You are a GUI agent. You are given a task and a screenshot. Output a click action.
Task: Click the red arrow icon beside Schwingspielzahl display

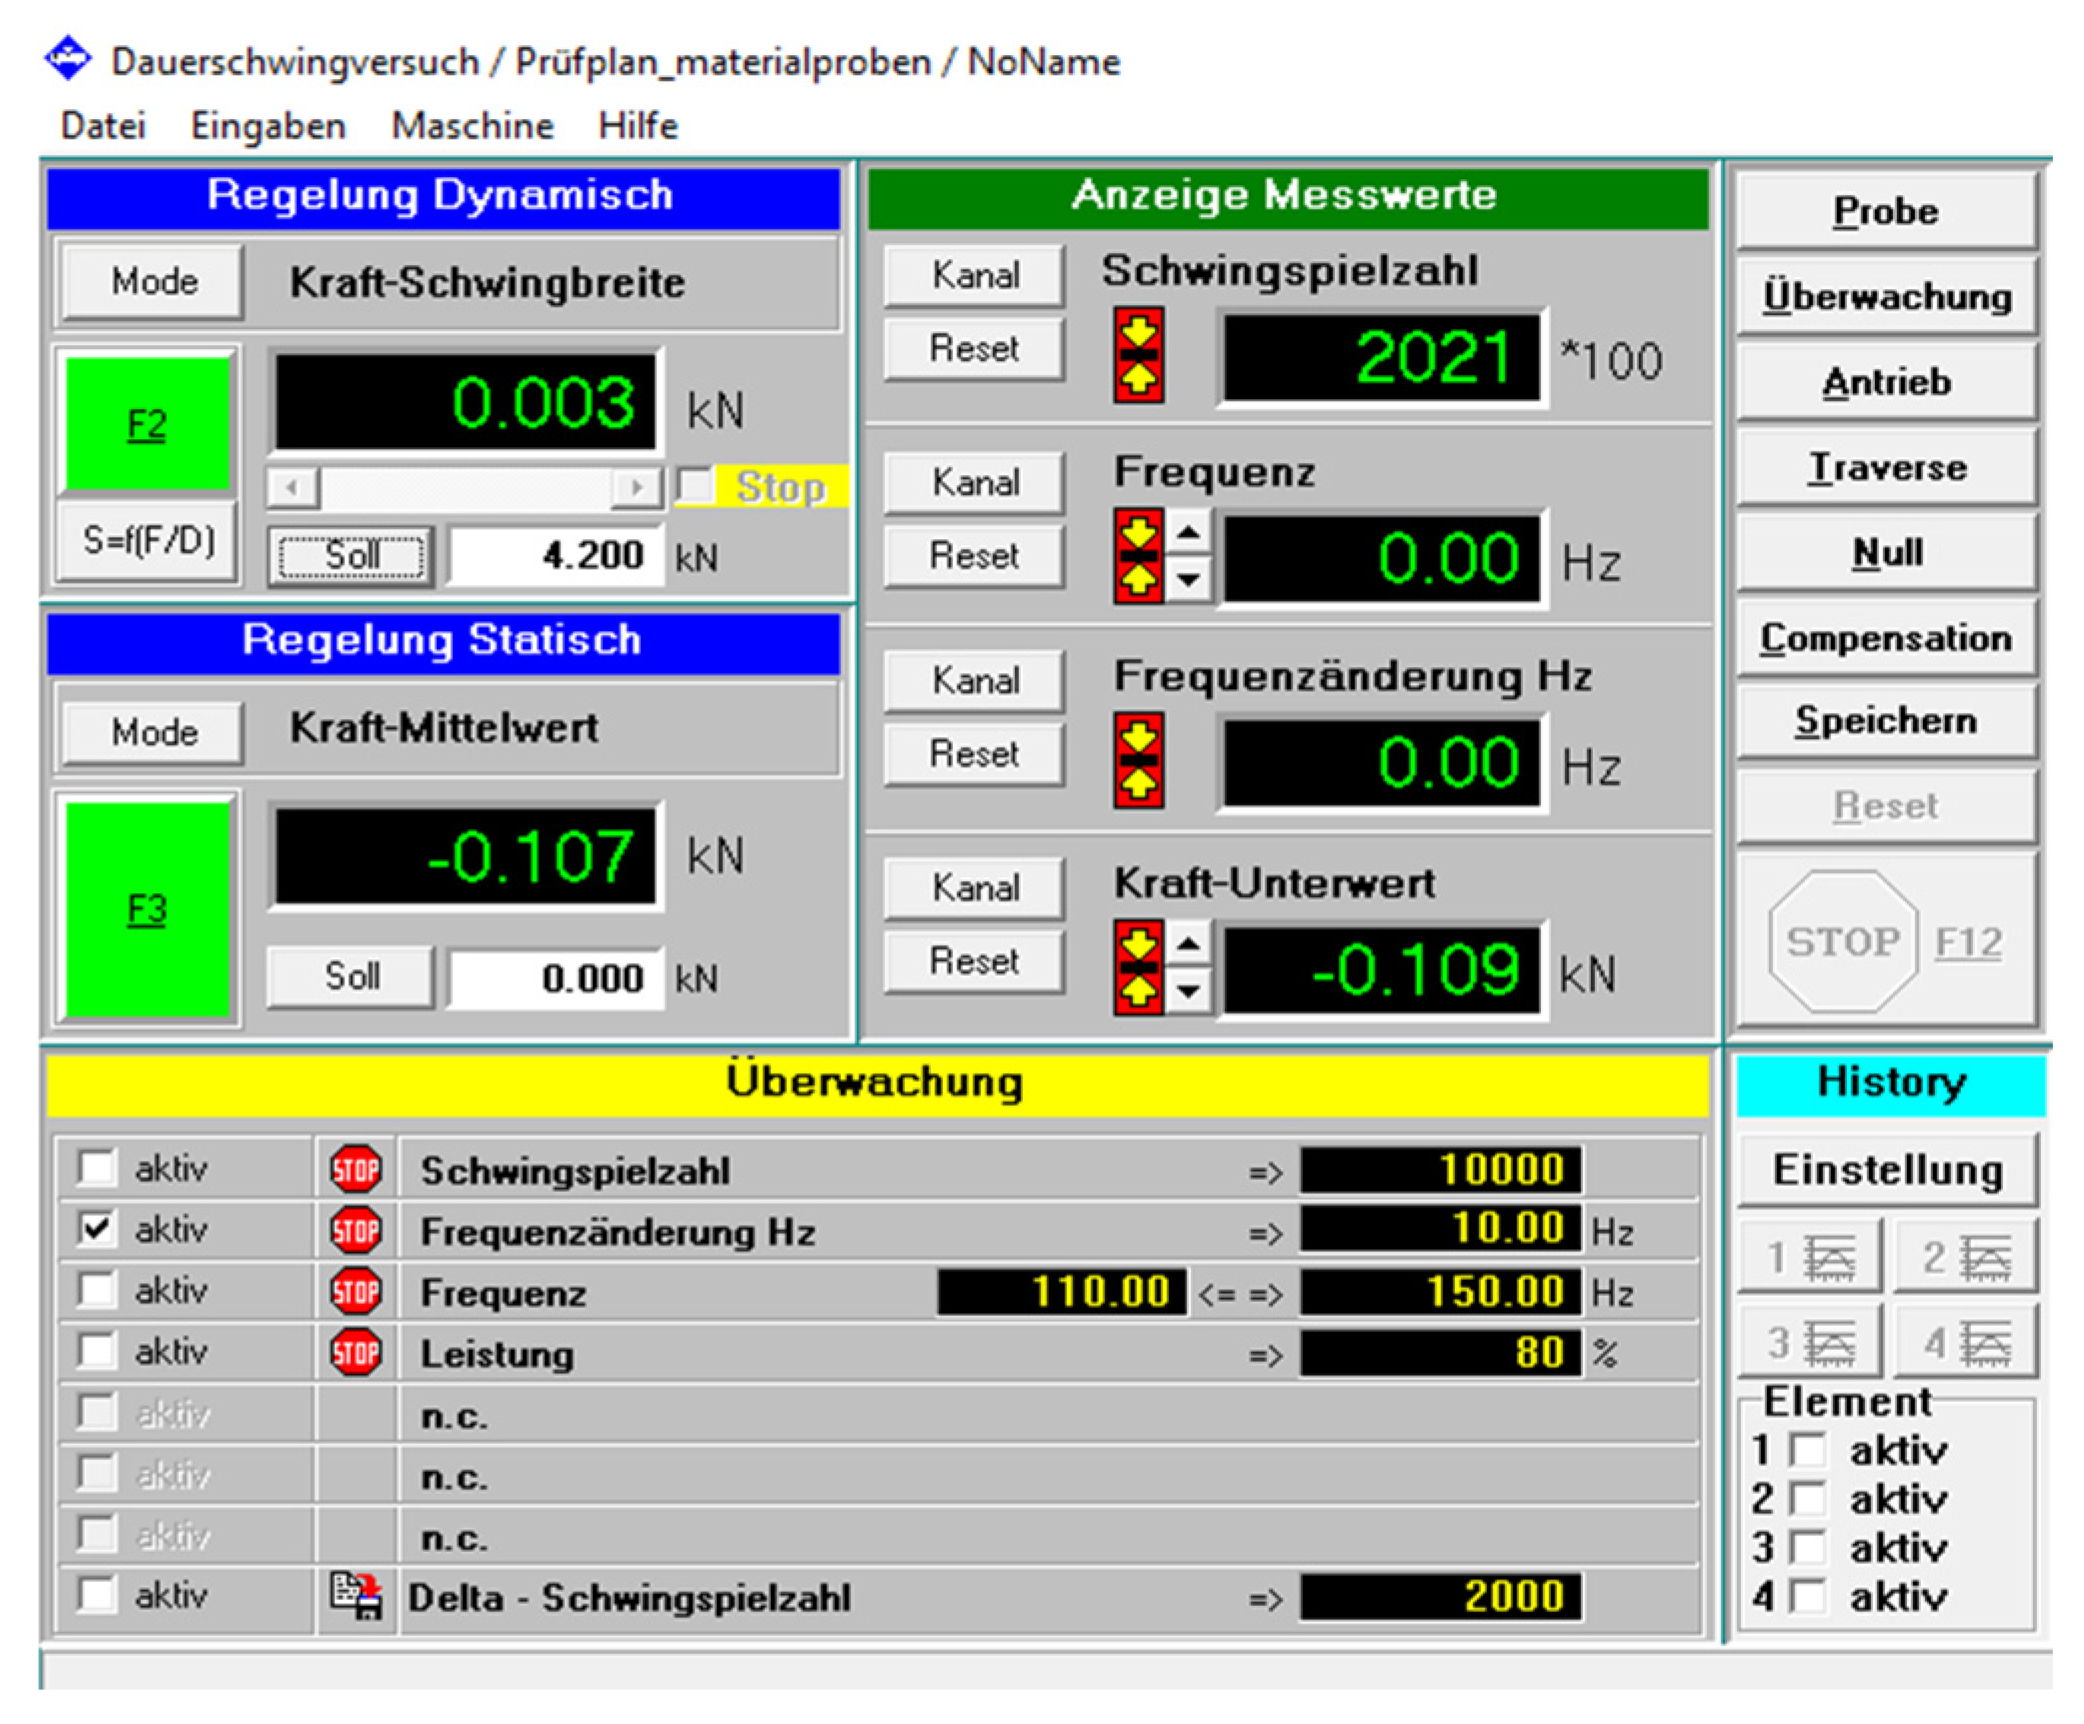[x=1138, y=355]
